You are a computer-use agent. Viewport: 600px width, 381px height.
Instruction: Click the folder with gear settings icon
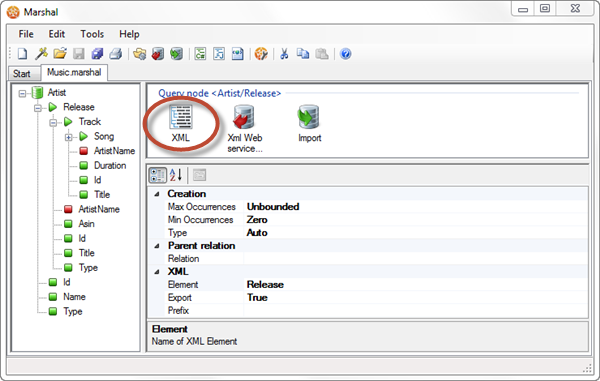[140, 54]
